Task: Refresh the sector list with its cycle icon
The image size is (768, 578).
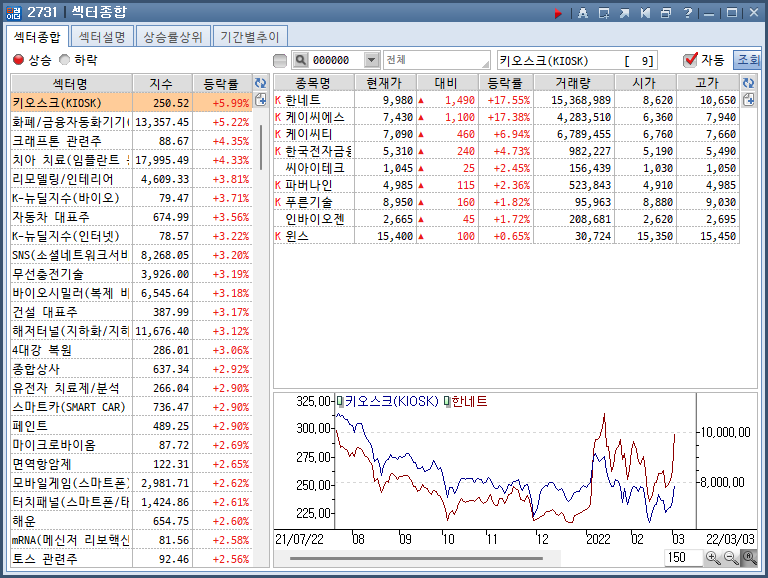Action: [261, 83]
